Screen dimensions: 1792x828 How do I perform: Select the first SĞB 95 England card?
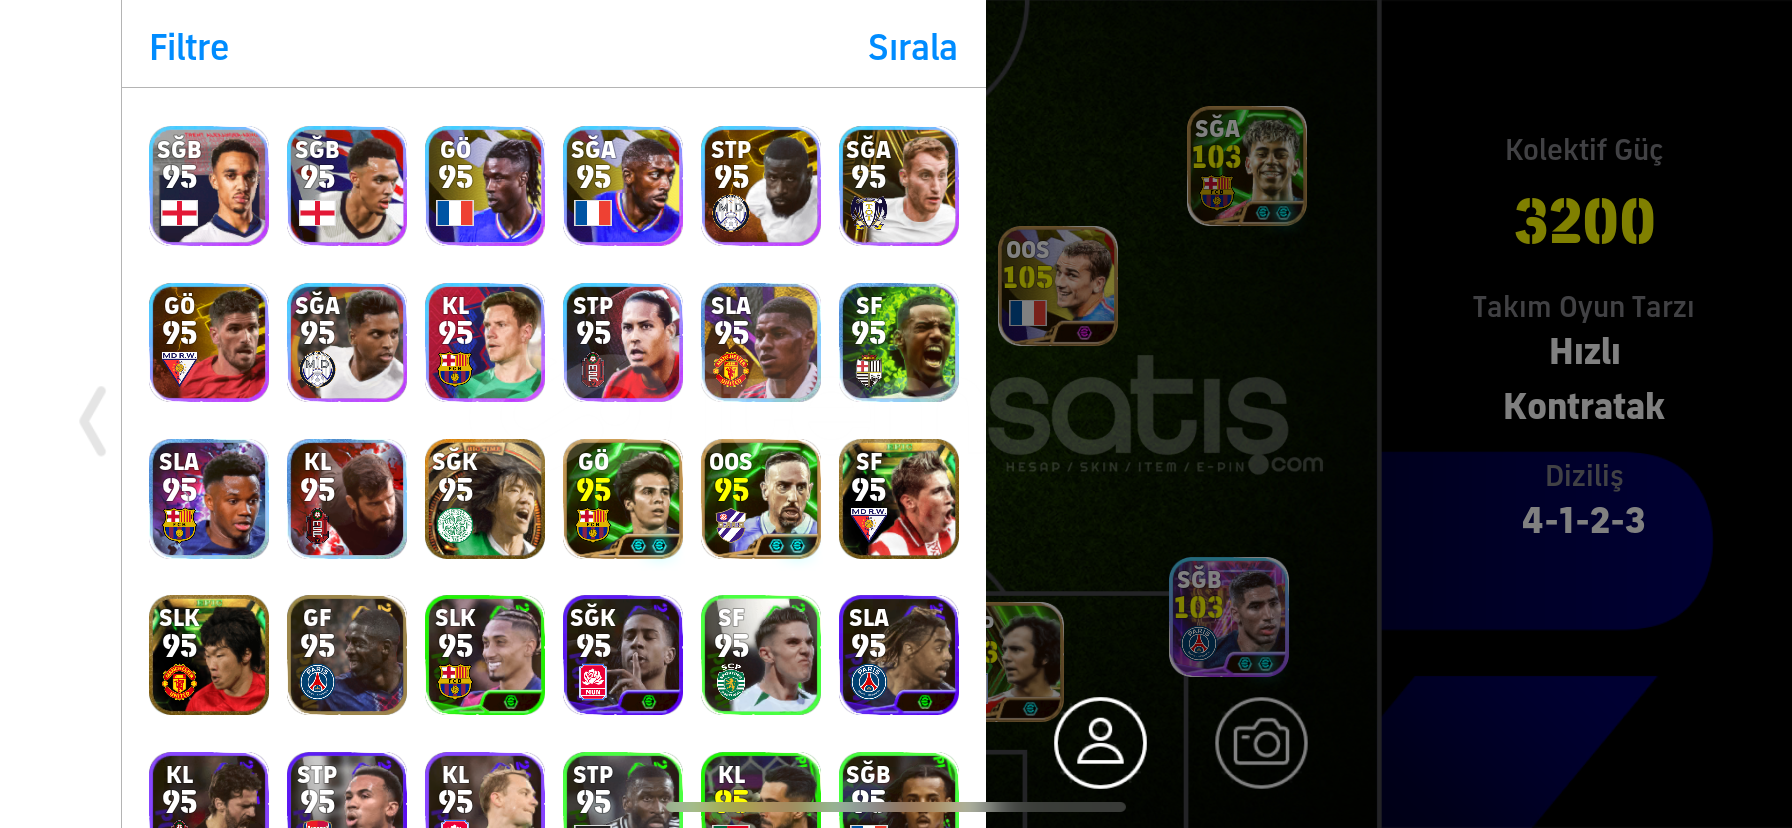209,186
